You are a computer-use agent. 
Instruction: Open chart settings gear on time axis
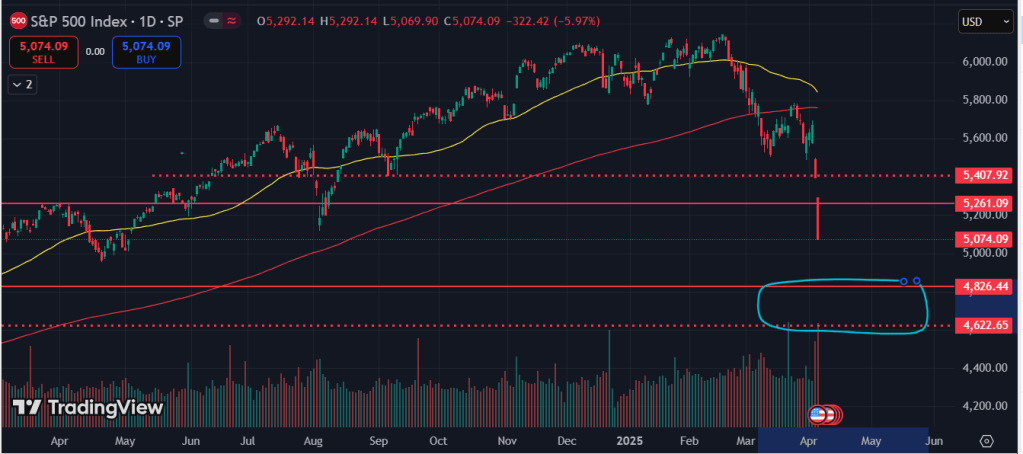tap(986, 440)
